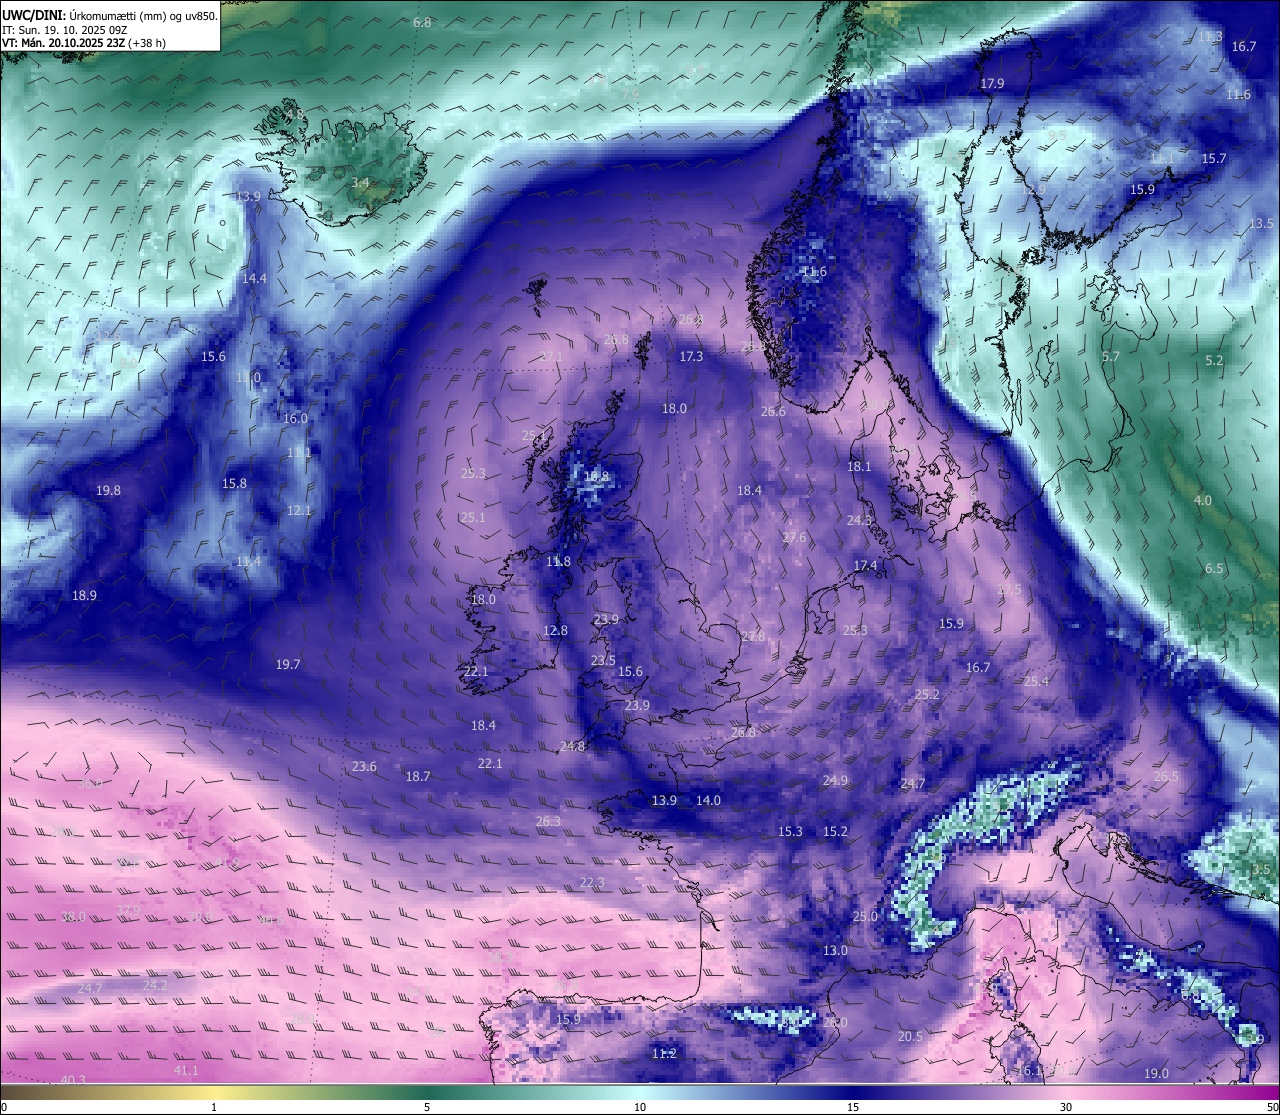The height and width of the screenshot is (1115, 1280).
Task: Click the 24.8 value near Cornwall
Action: point(572,747)
